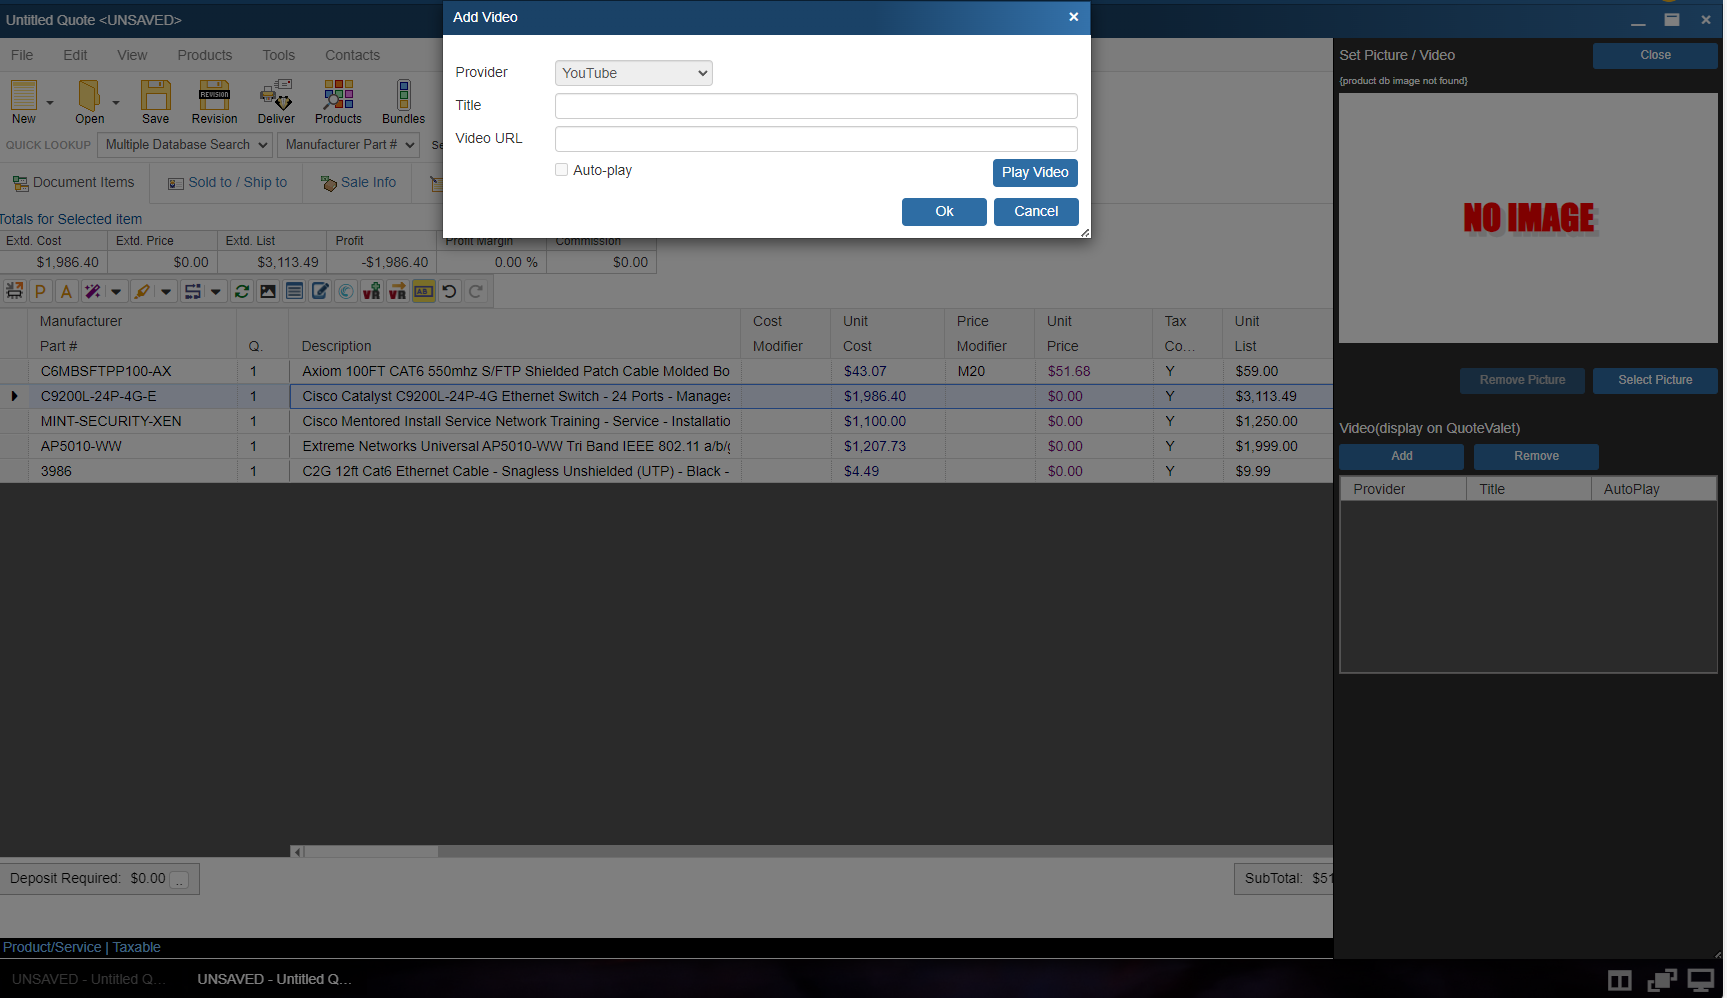Click the highlighter pen icon

coord(142,291)
